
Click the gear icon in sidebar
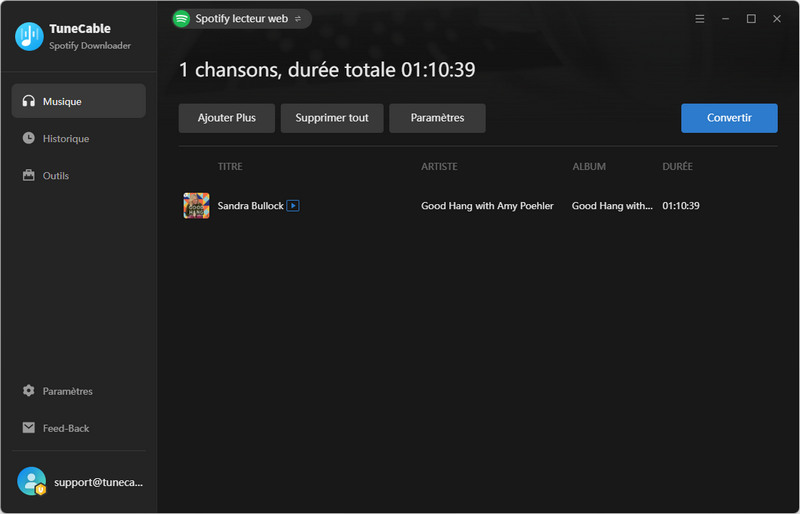(29, 390)
